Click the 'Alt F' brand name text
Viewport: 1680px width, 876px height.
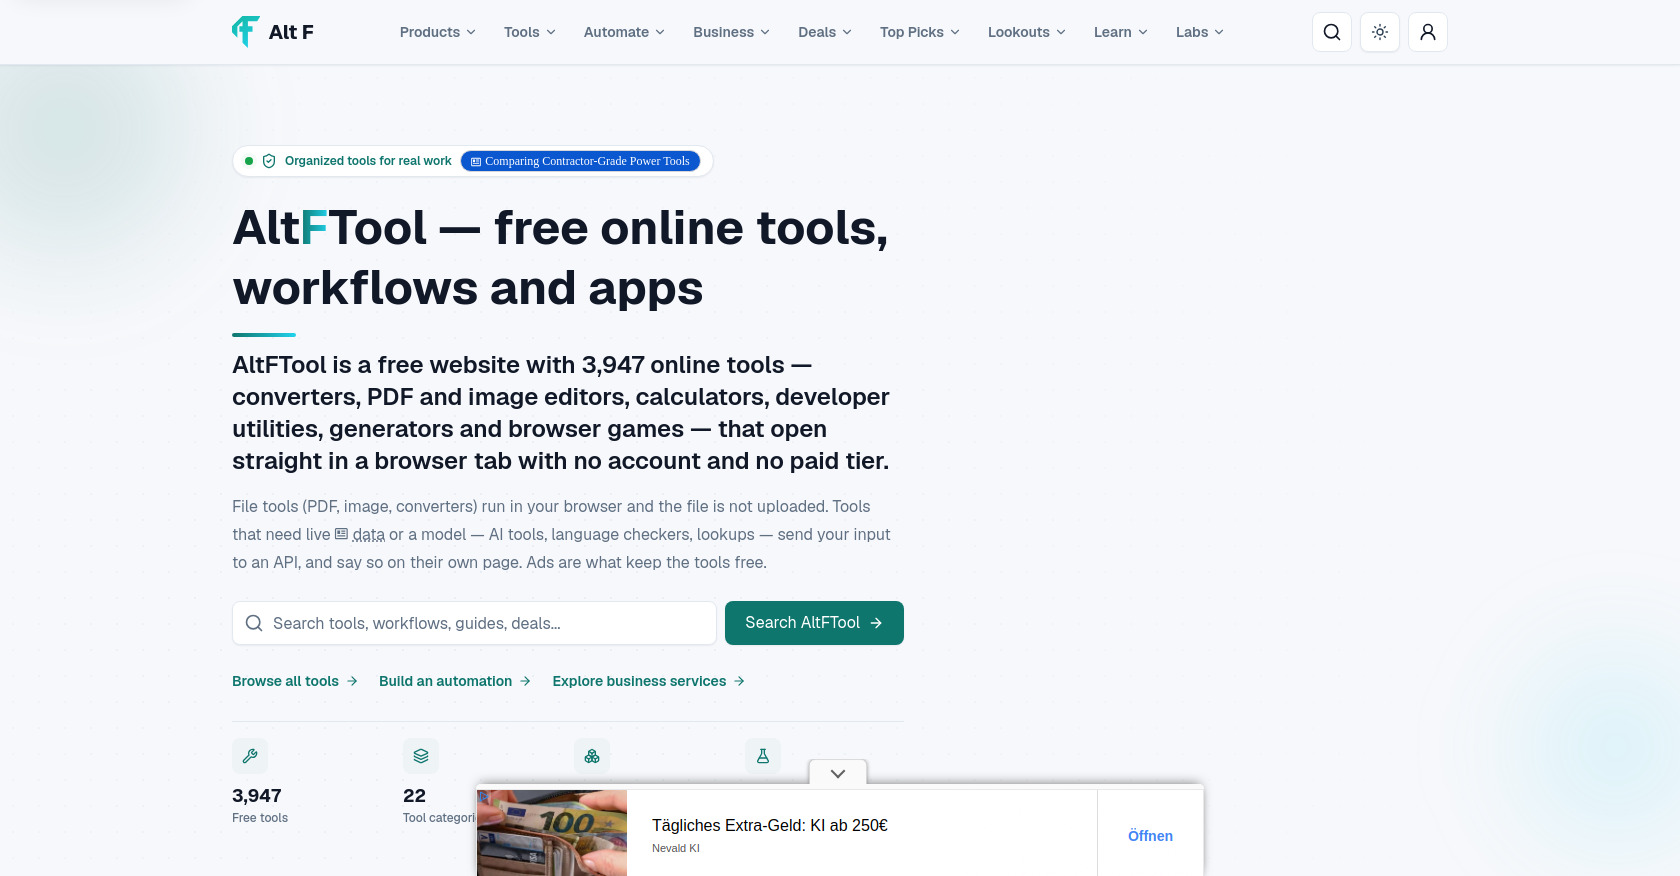tap(291, 32)
